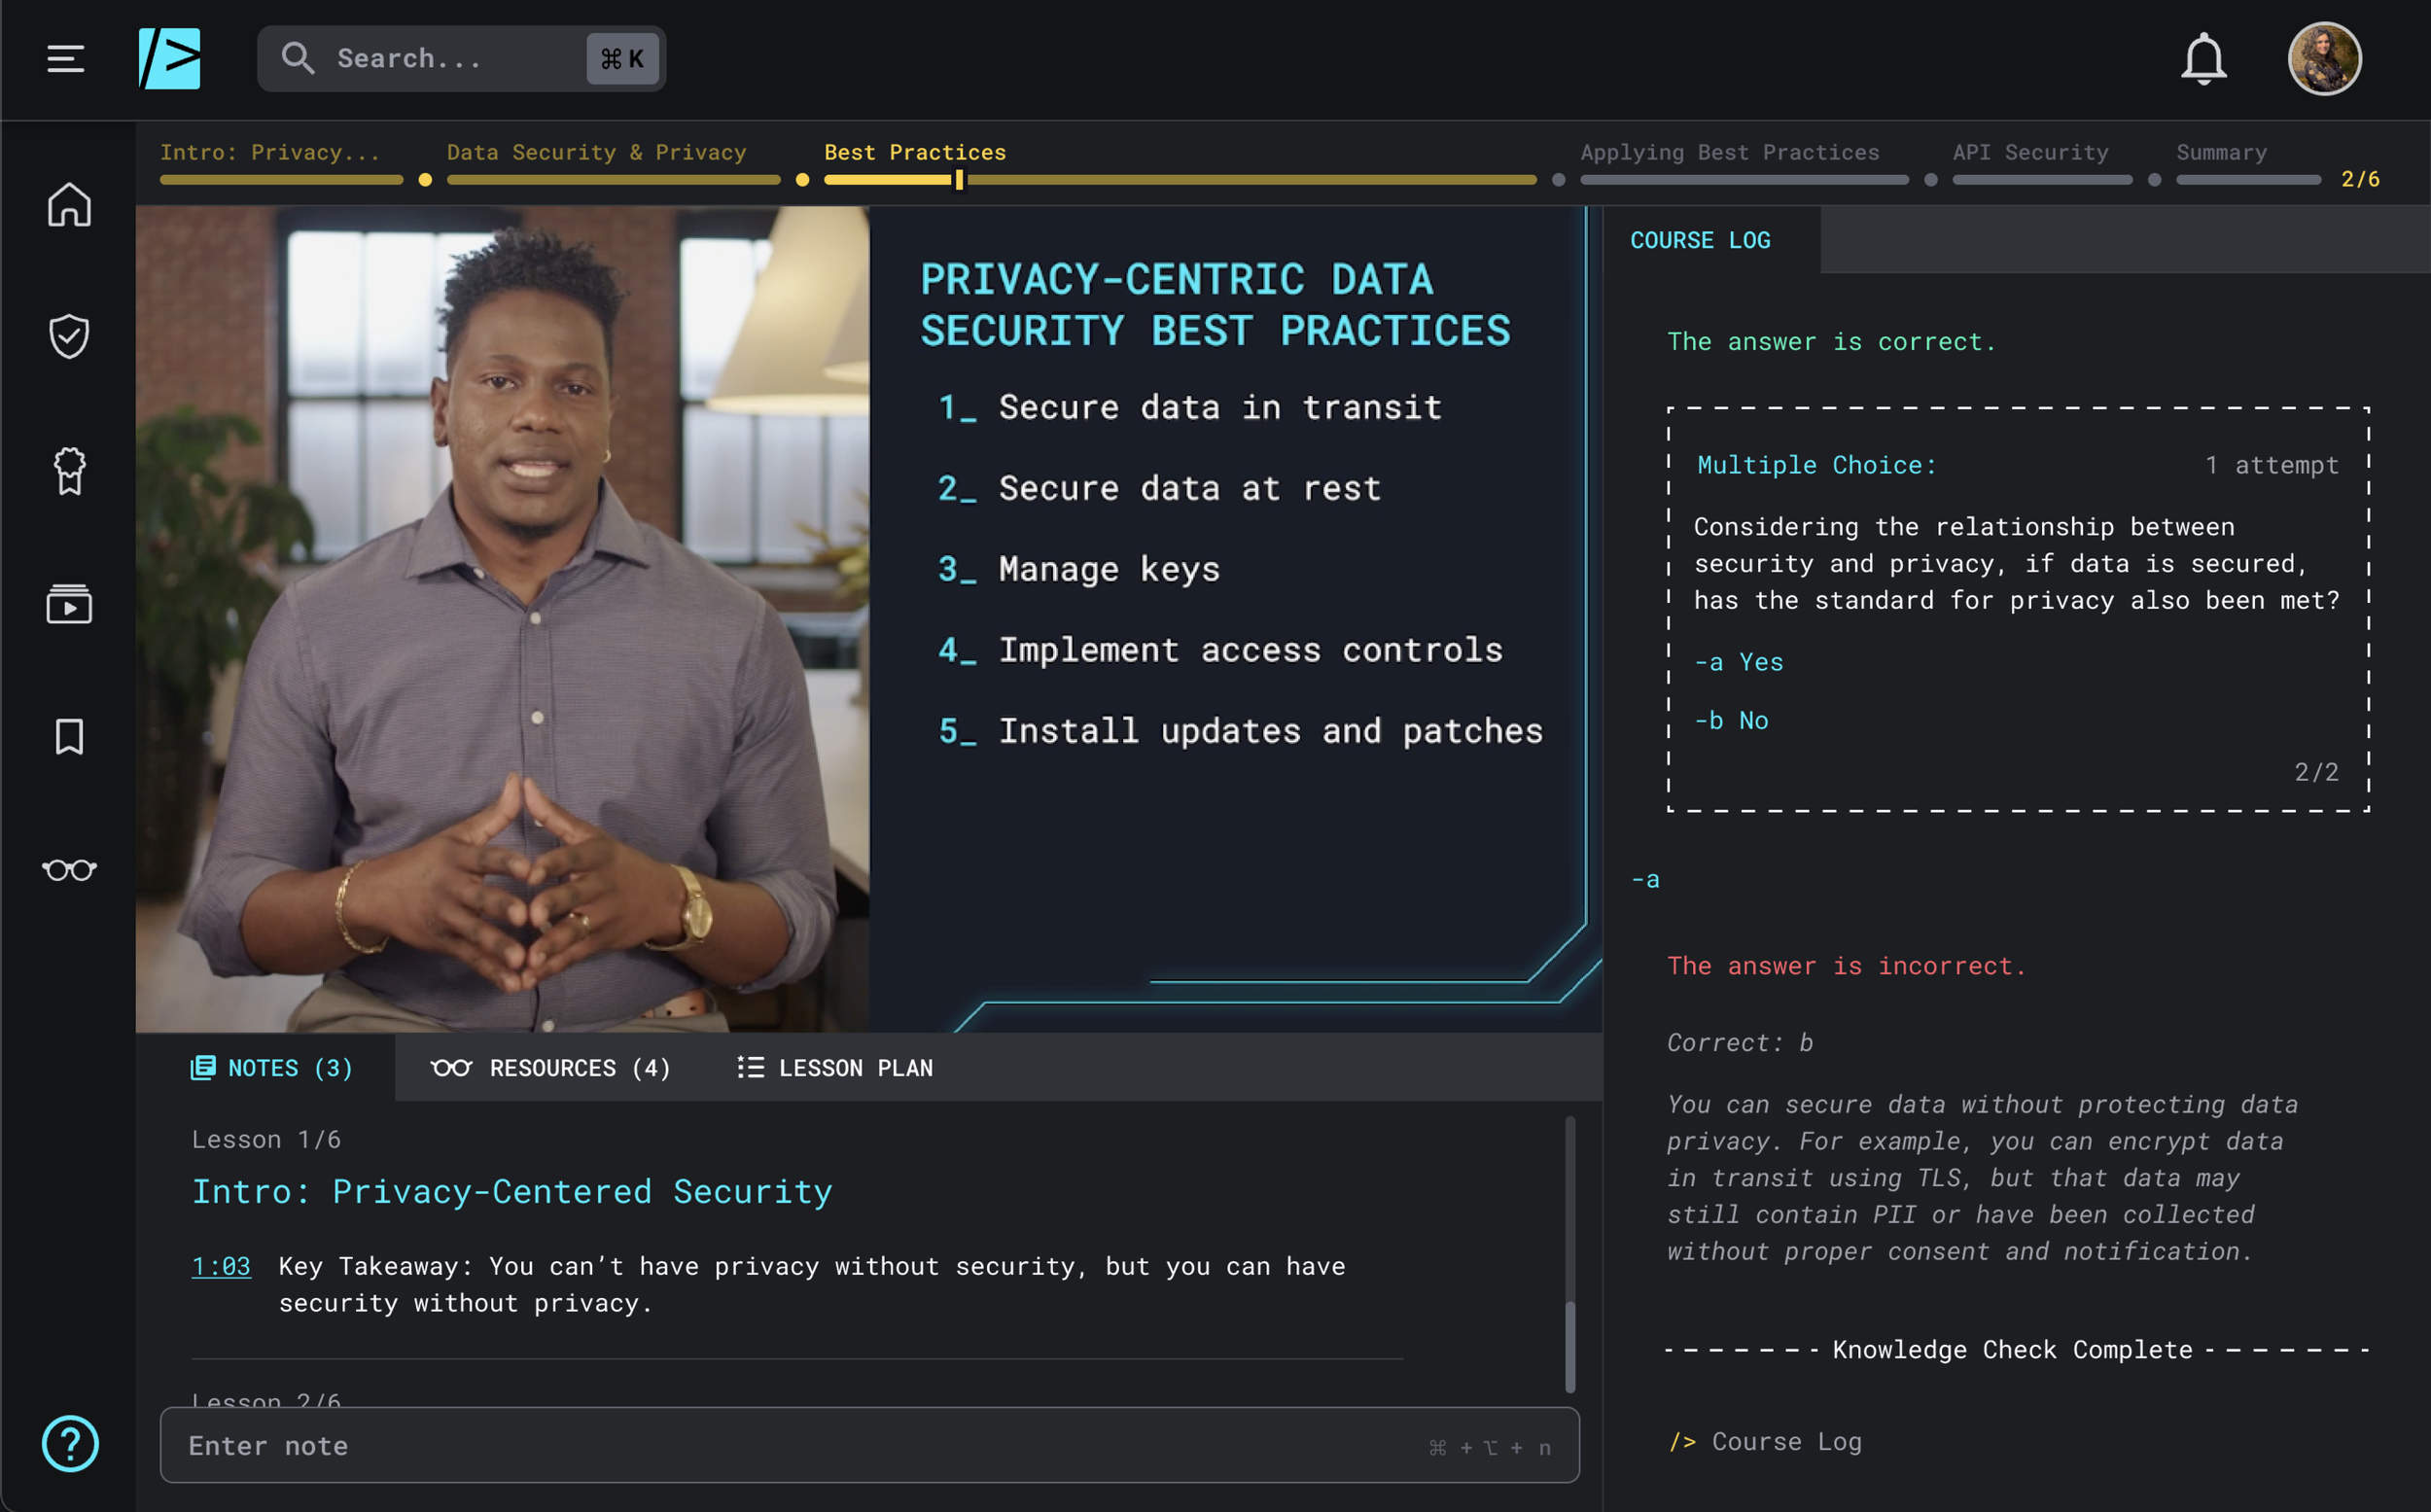Open the hamburger menu icon
2431x1512 pixels.
coord(66,59)
